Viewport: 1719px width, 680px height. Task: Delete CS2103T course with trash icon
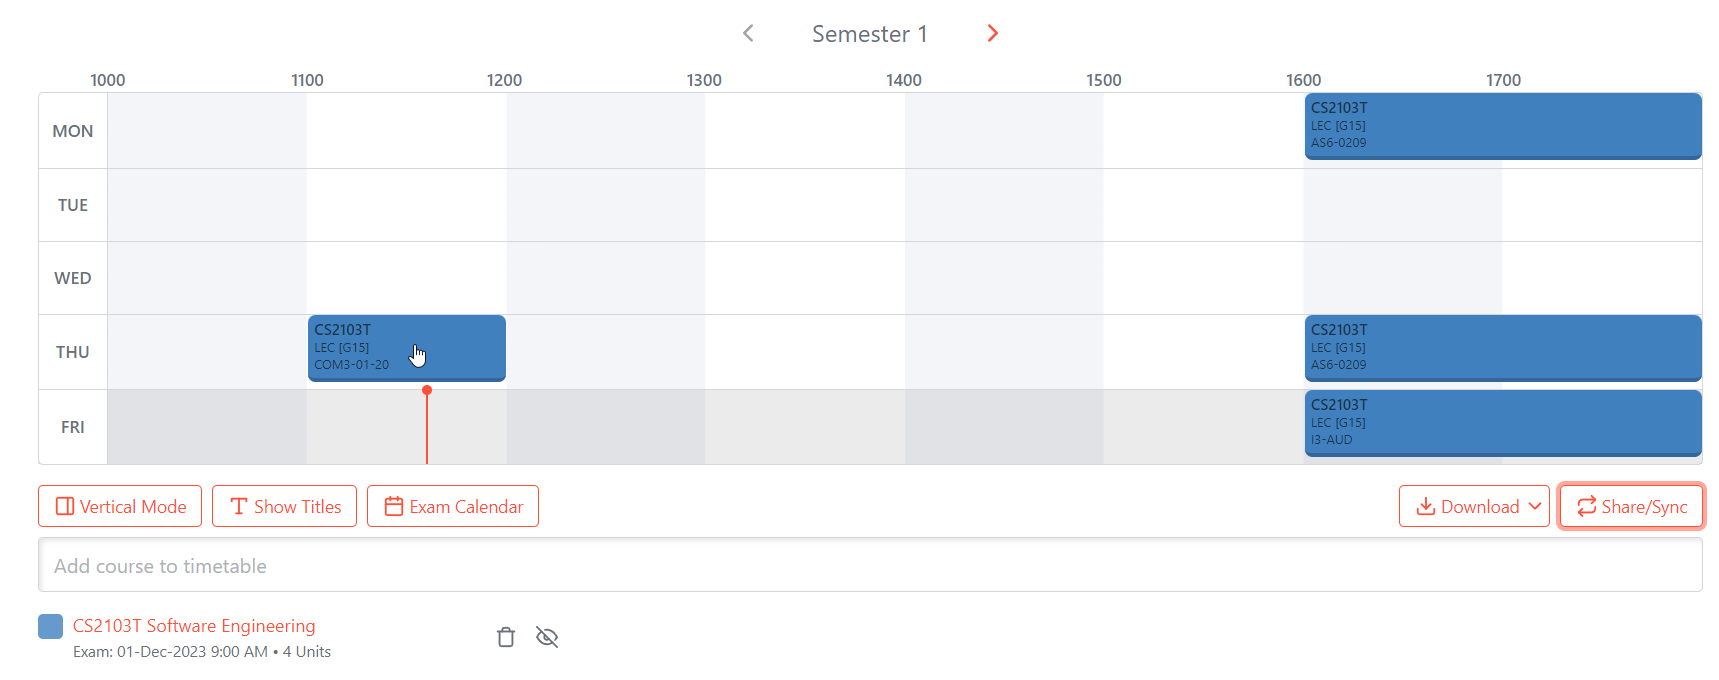coord(506,637)
